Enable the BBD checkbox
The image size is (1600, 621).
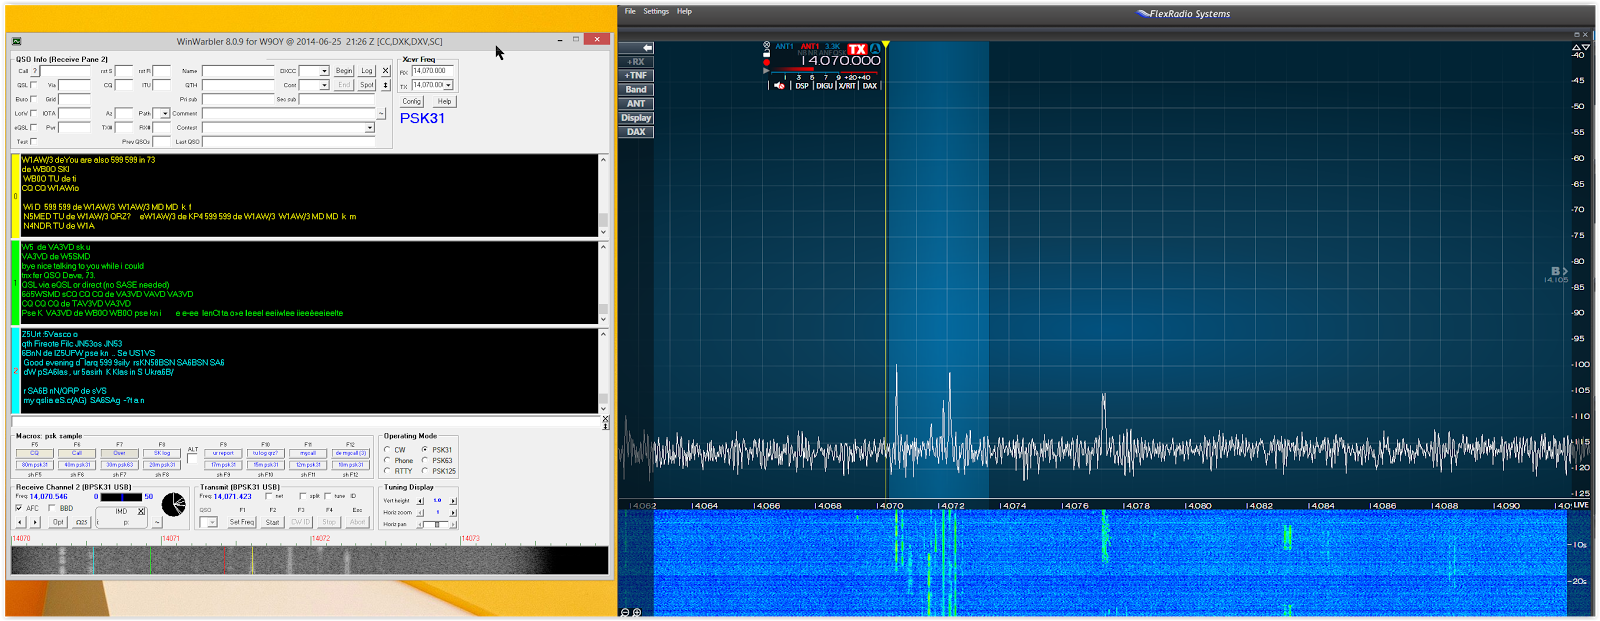tap(52, 508)
